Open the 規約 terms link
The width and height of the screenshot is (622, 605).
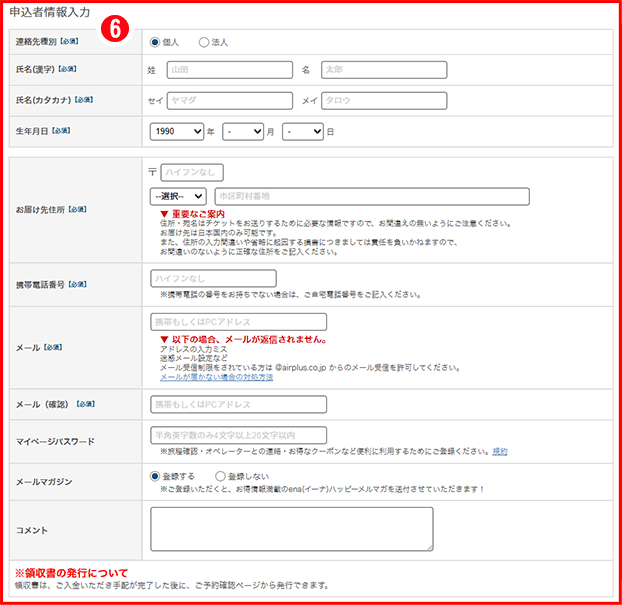(x=499, y=452)
